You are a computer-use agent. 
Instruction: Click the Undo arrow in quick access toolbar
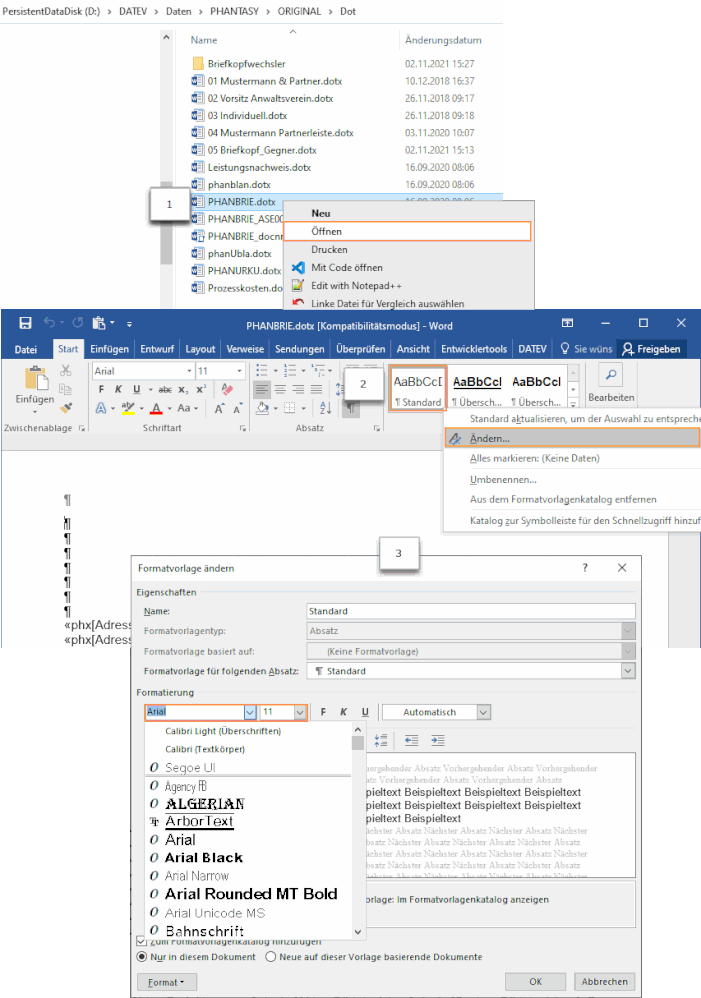pyautogui.click(x=49, y=323)
